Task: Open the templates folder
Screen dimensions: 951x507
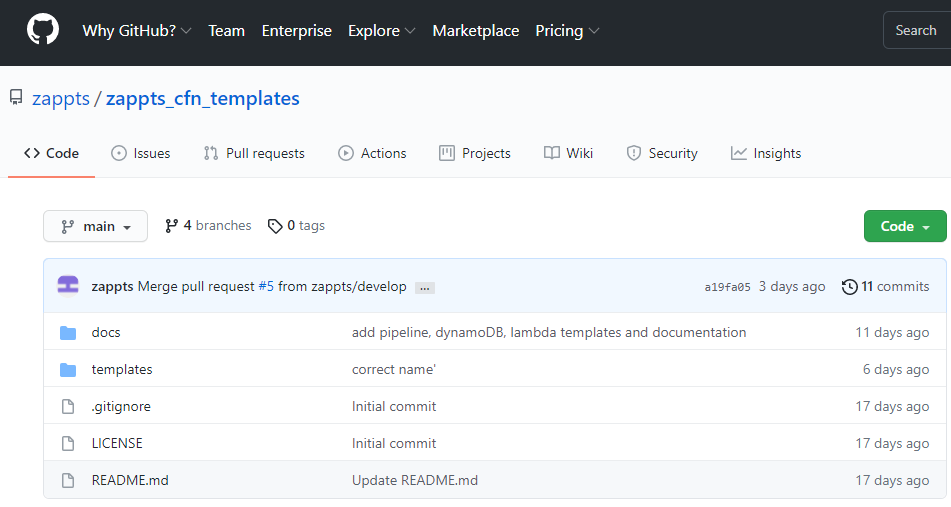Action: 122,369
